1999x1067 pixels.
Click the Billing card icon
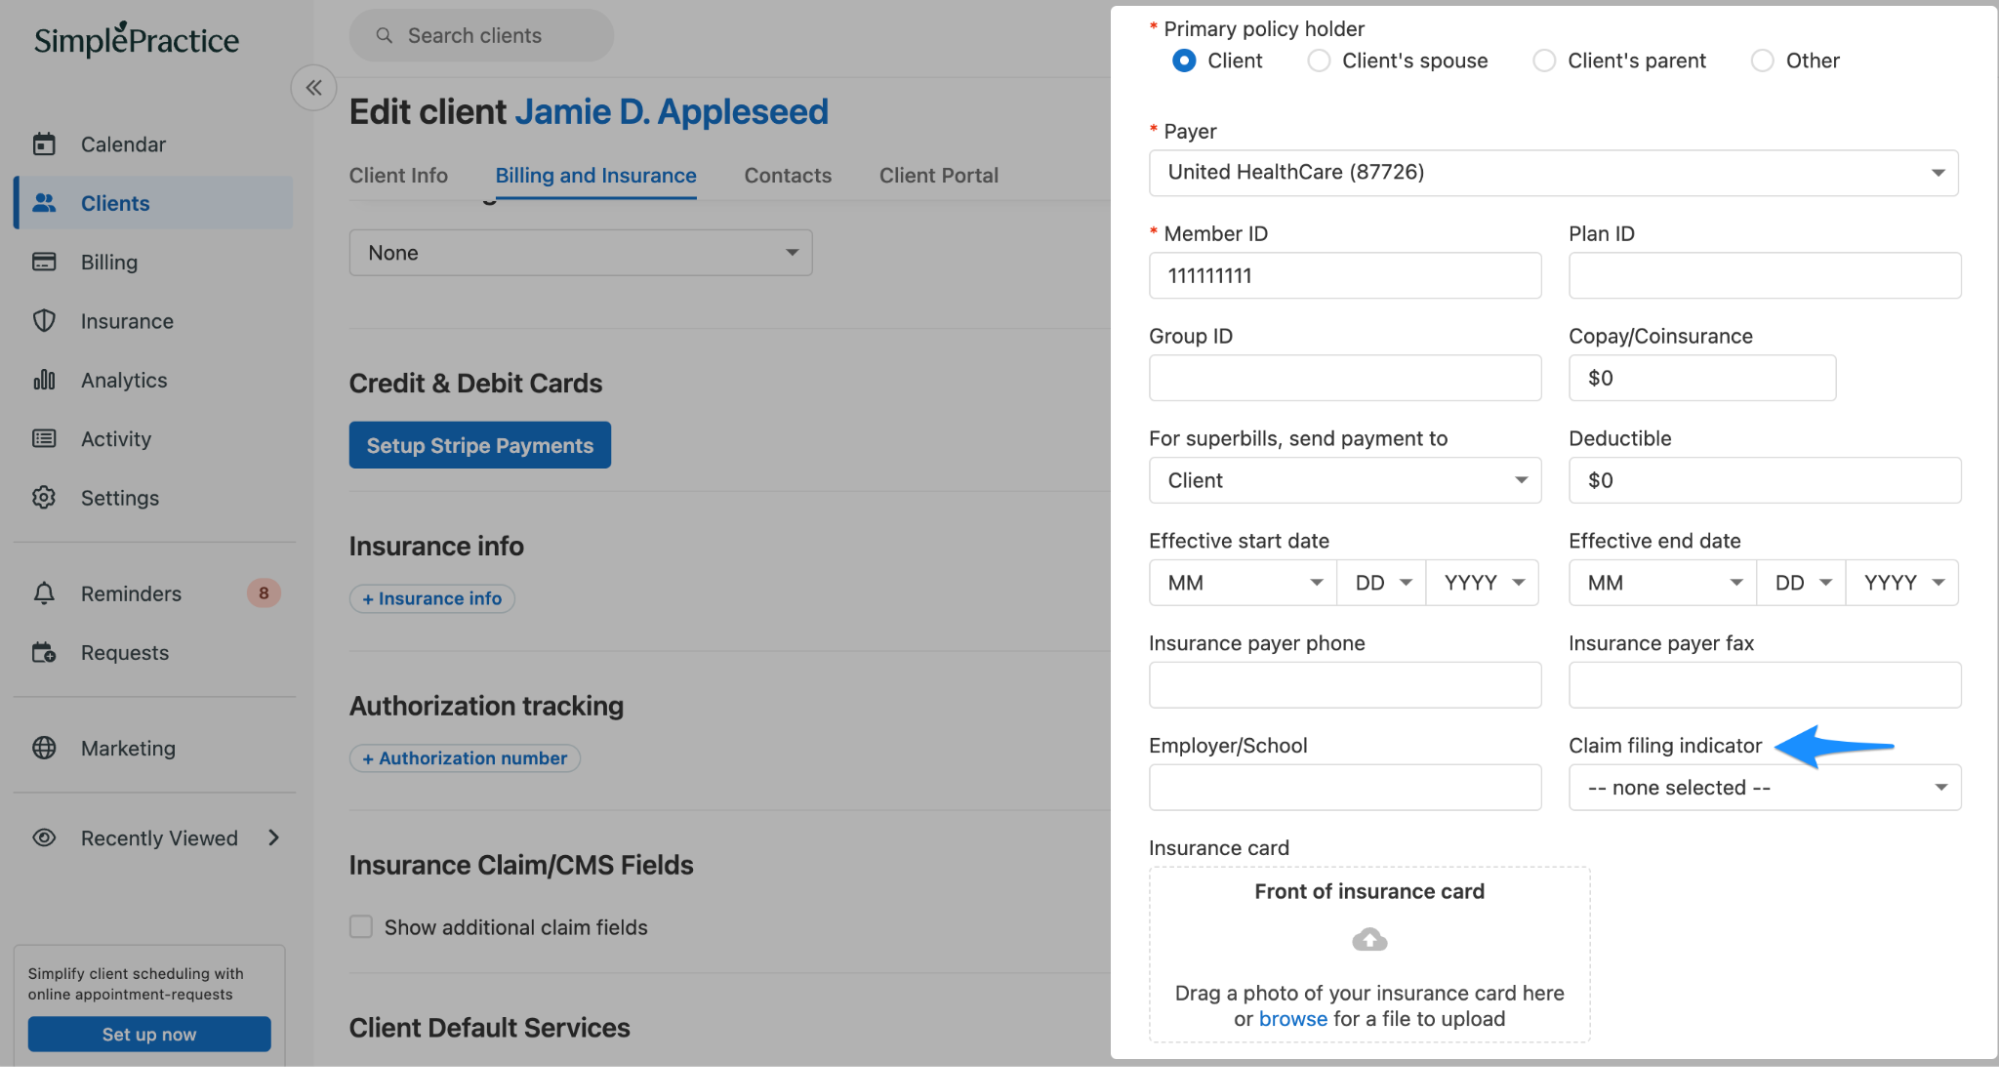(44, 262)
